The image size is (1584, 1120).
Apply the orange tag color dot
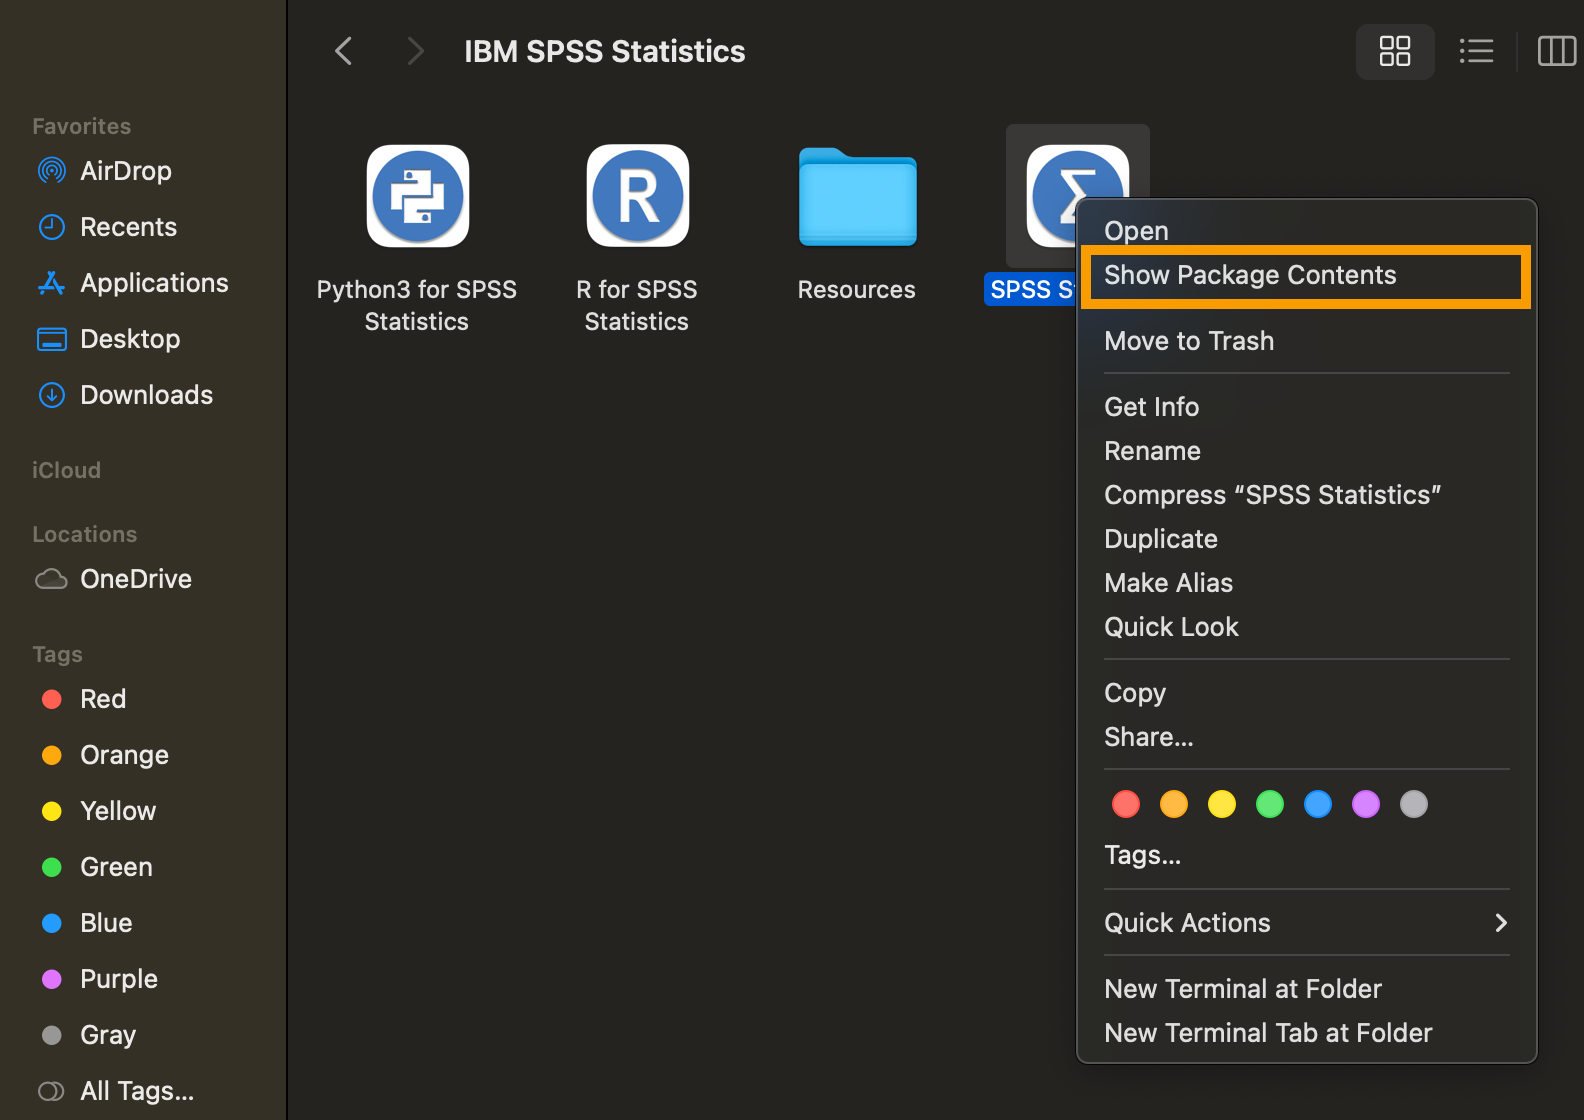tap(1174, 804)
